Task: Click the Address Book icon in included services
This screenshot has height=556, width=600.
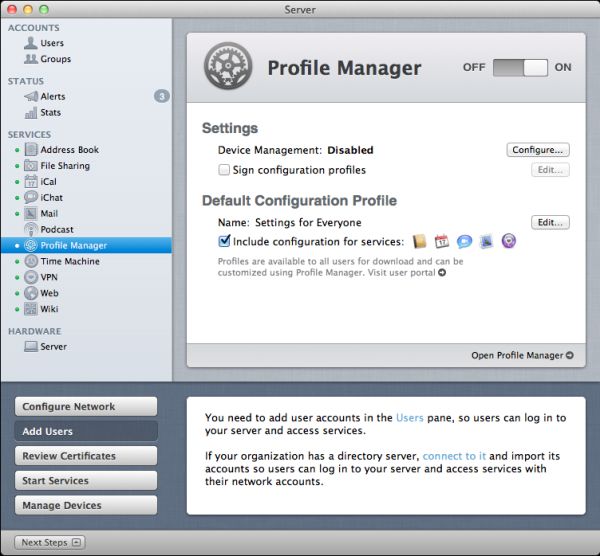Action: (419, 241)
